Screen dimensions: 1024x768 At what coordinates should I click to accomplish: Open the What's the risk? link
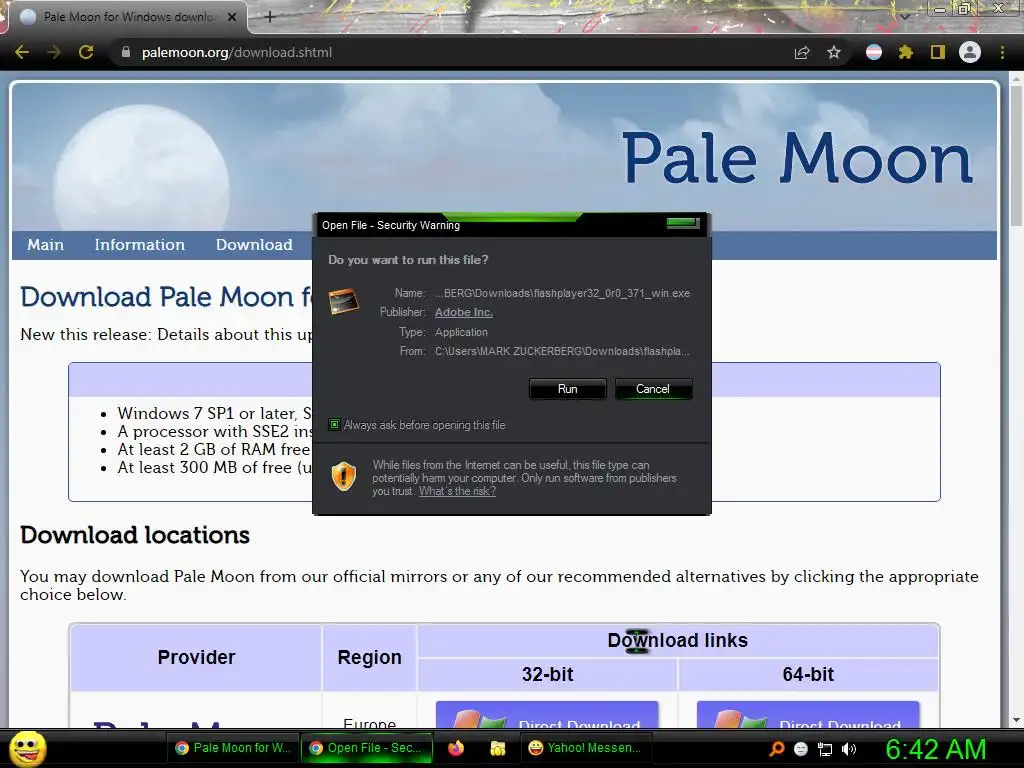(x=457, y=491)
